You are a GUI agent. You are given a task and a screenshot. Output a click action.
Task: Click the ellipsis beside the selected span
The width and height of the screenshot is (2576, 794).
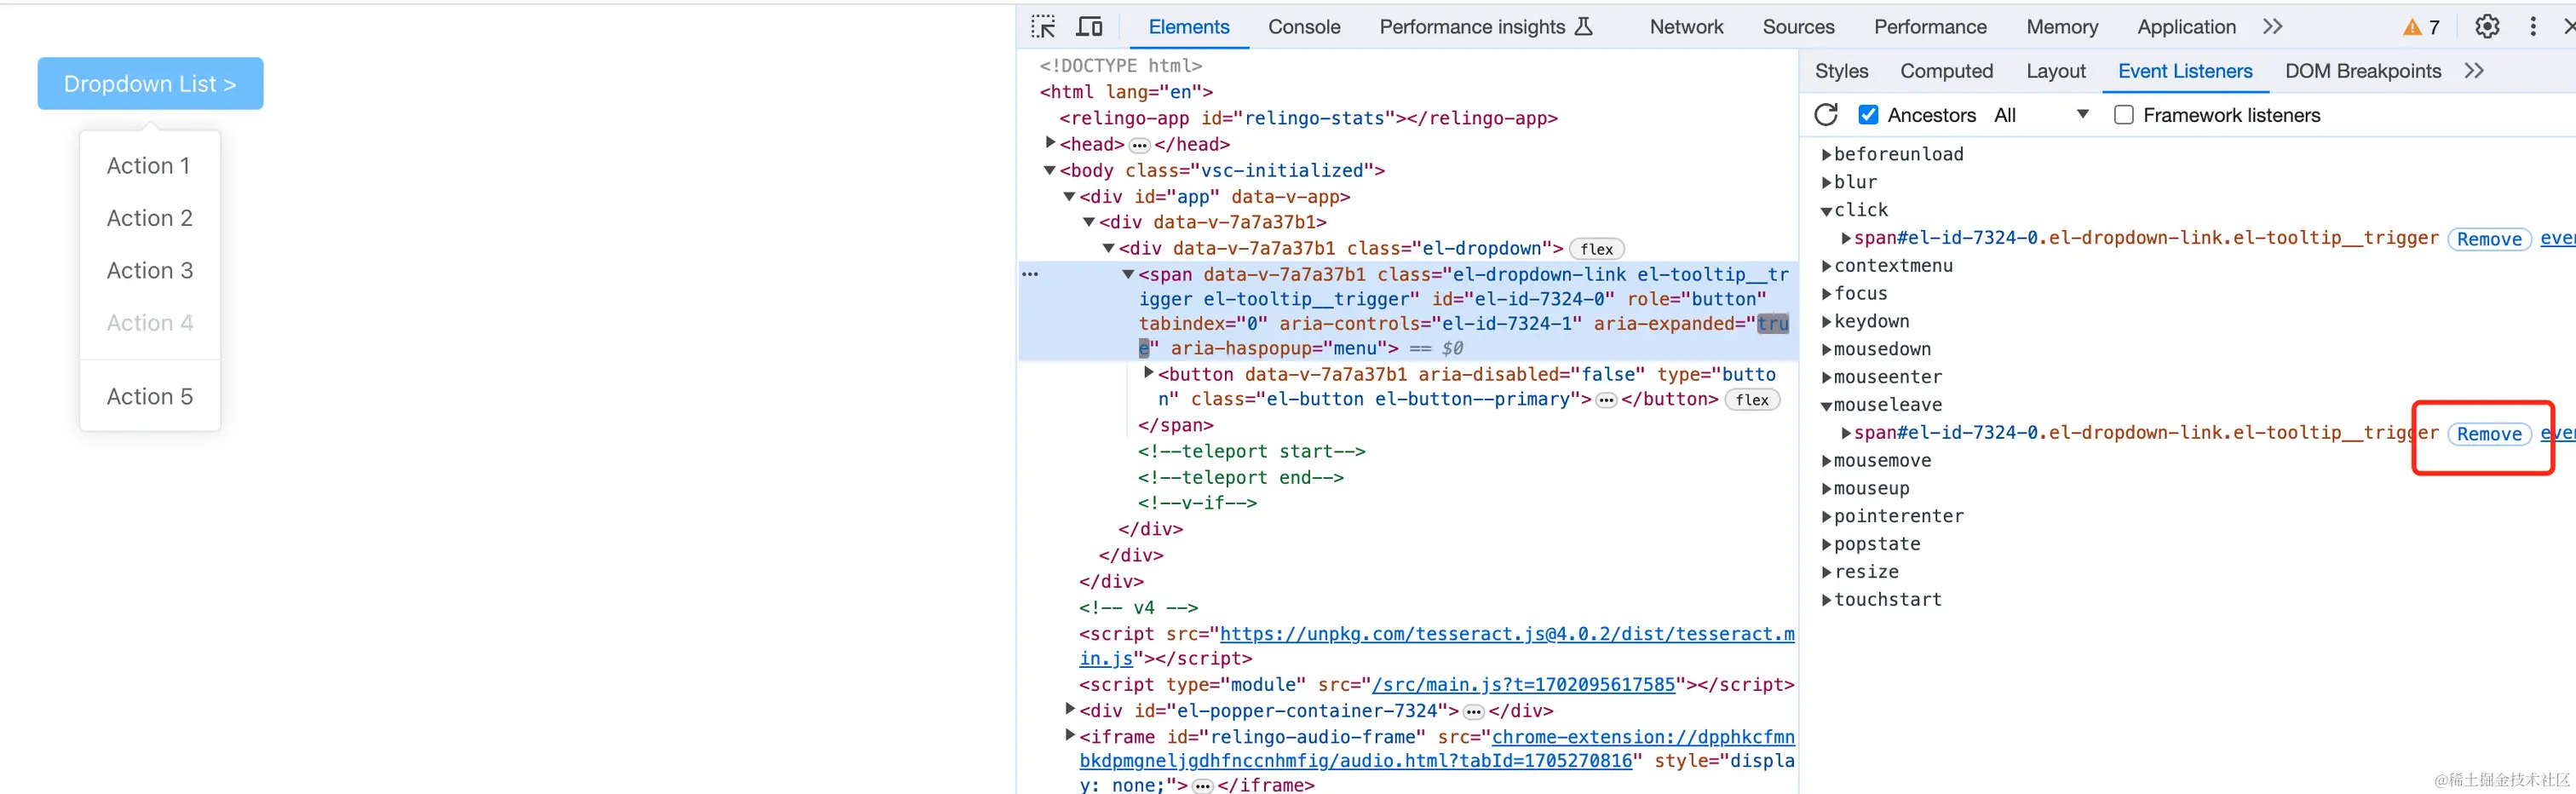1030,274
